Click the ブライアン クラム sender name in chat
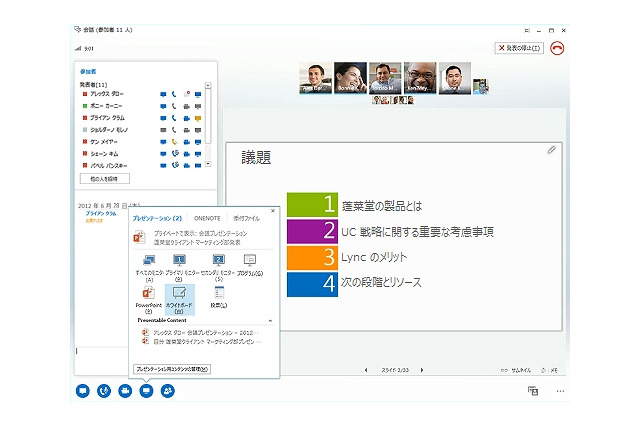Screen dimensions: 640x426 [101, 213]
